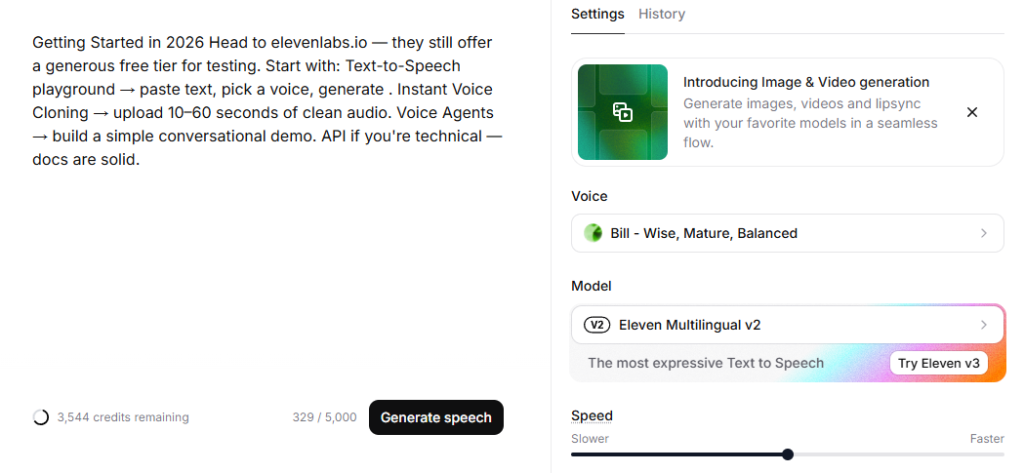Click the 3,544 credits remaining text
Image resolution: width=1024 pixels, height=473 pixels.
123,417
